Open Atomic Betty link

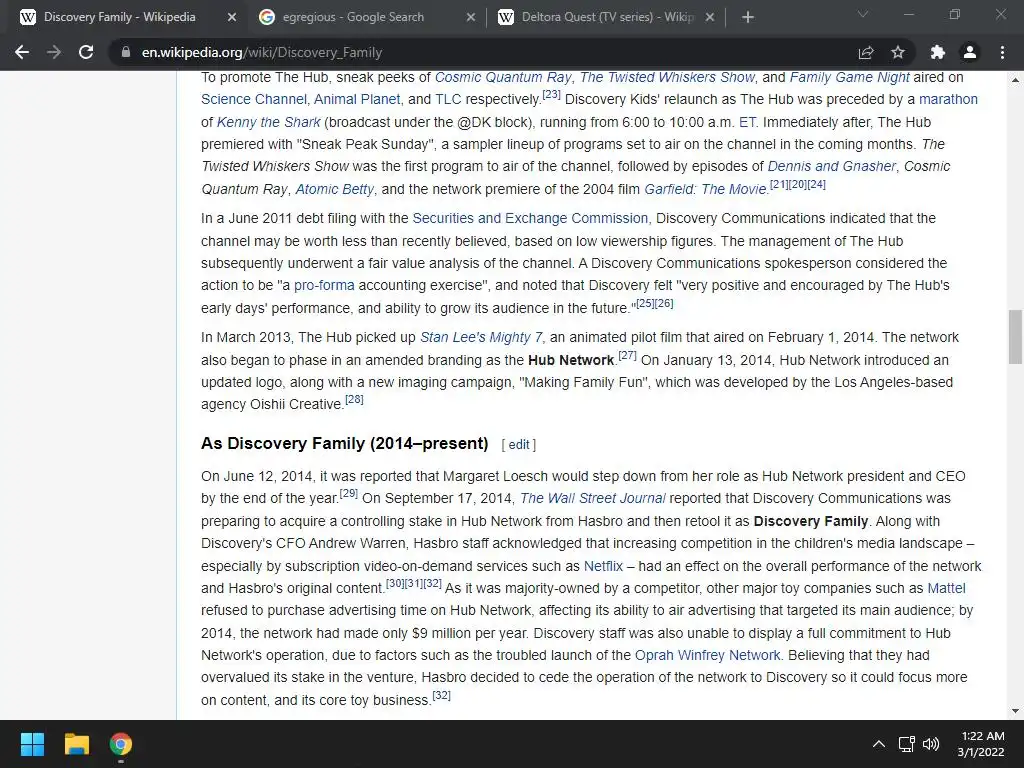[334, 189]
